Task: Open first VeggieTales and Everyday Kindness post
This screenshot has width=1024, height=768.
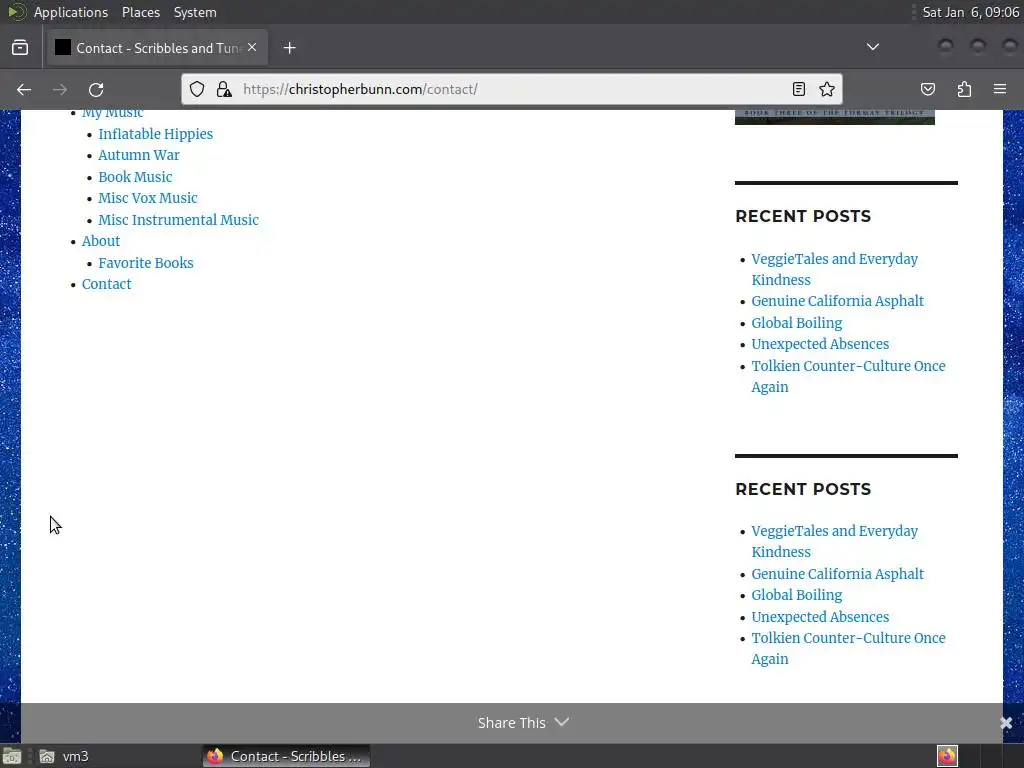Action: click(834, 269)
